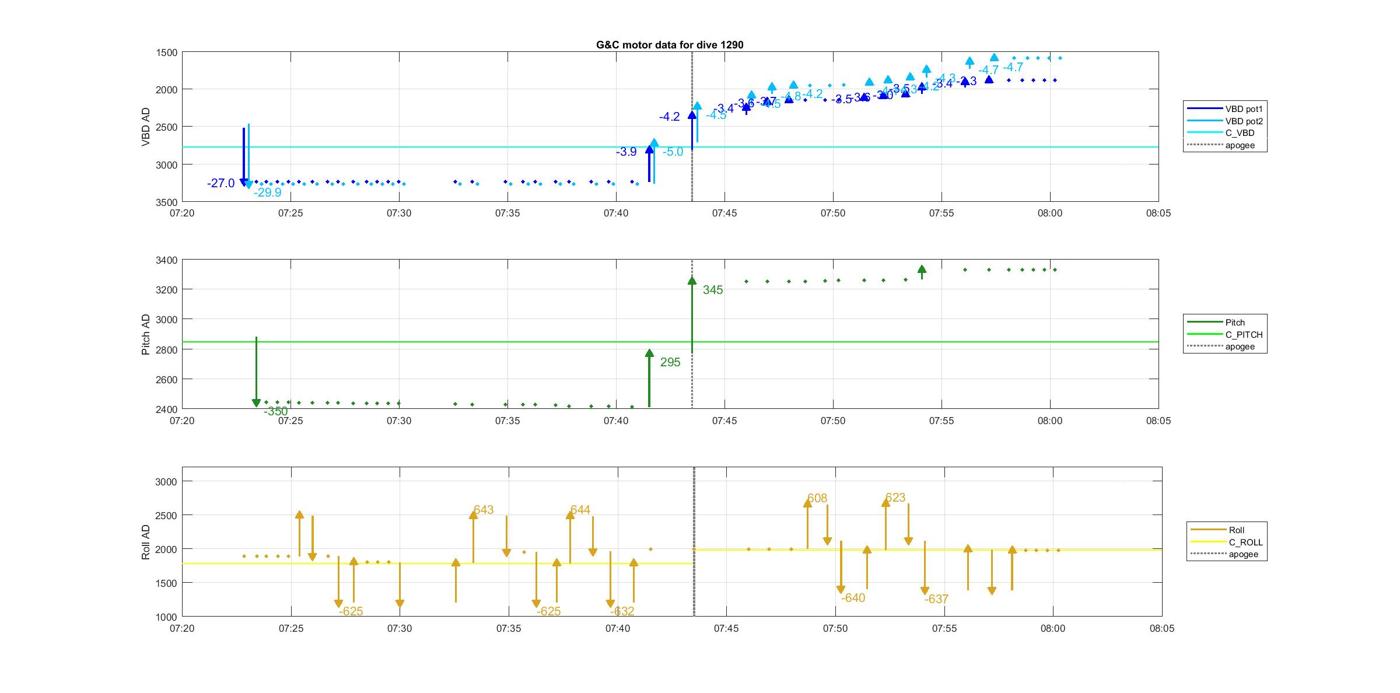Click the plot title for dive 1290

670,45
